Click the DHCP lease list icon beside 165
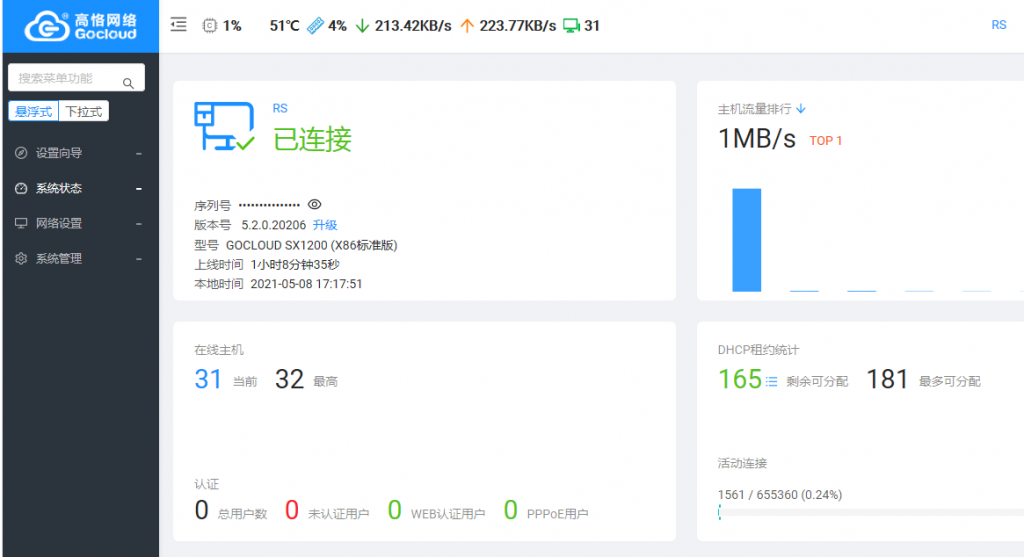The image size is (1024, 557). 771,382
